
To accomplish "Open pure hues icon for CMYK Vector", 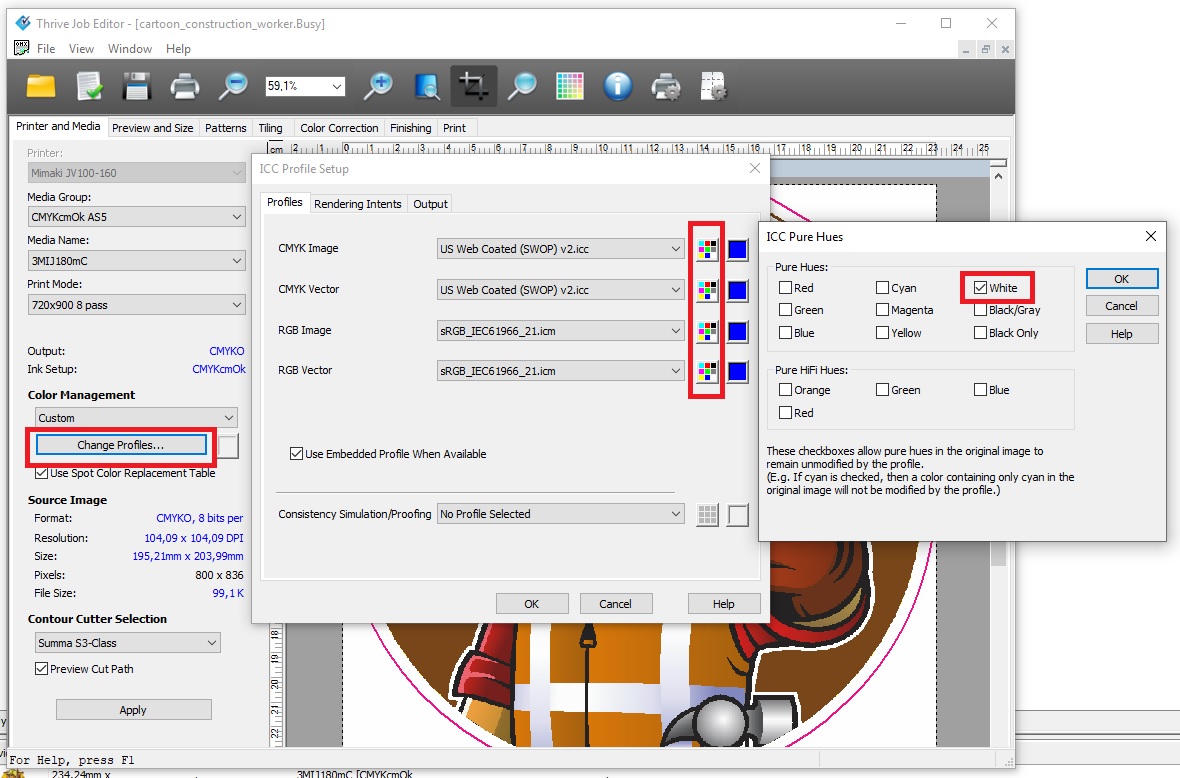I will [707, 290].
